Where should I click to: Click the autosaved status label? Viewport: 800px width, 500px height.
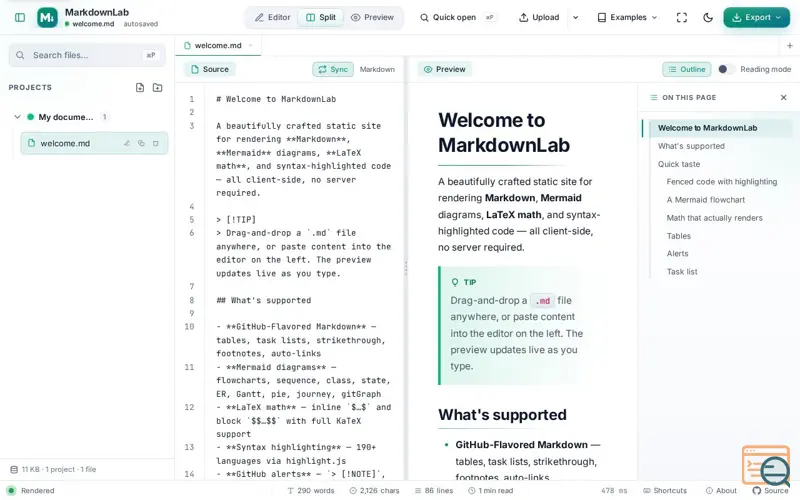click(141, 24)
